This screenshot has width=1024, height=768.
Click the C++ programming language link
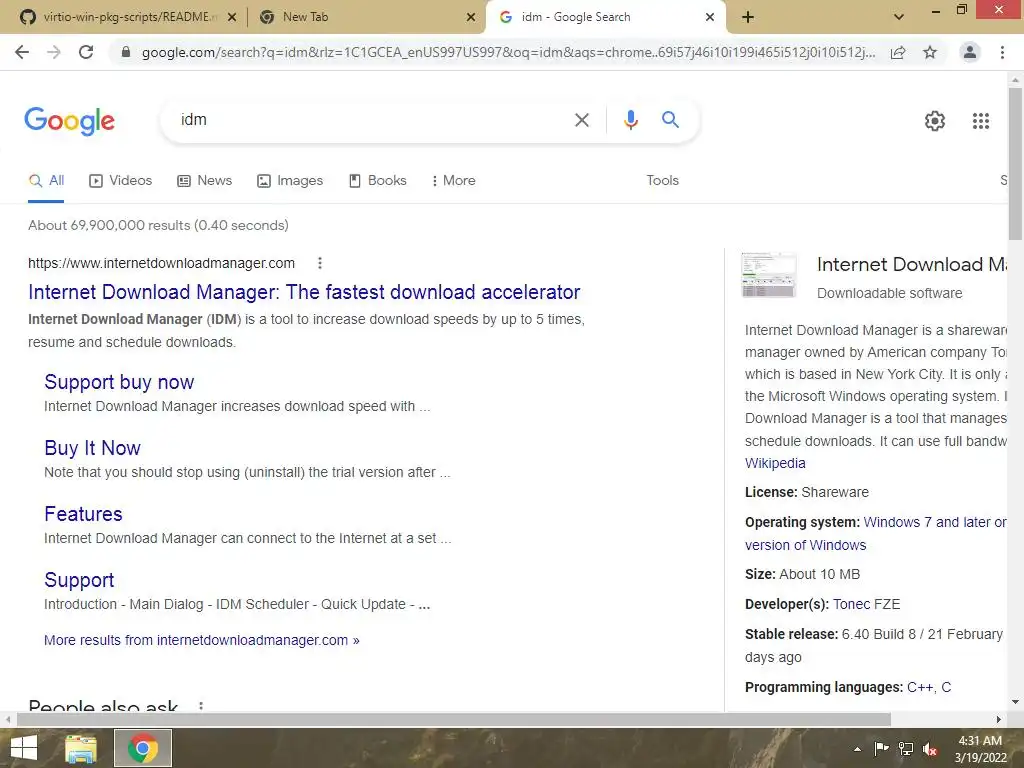click(920, 687)
